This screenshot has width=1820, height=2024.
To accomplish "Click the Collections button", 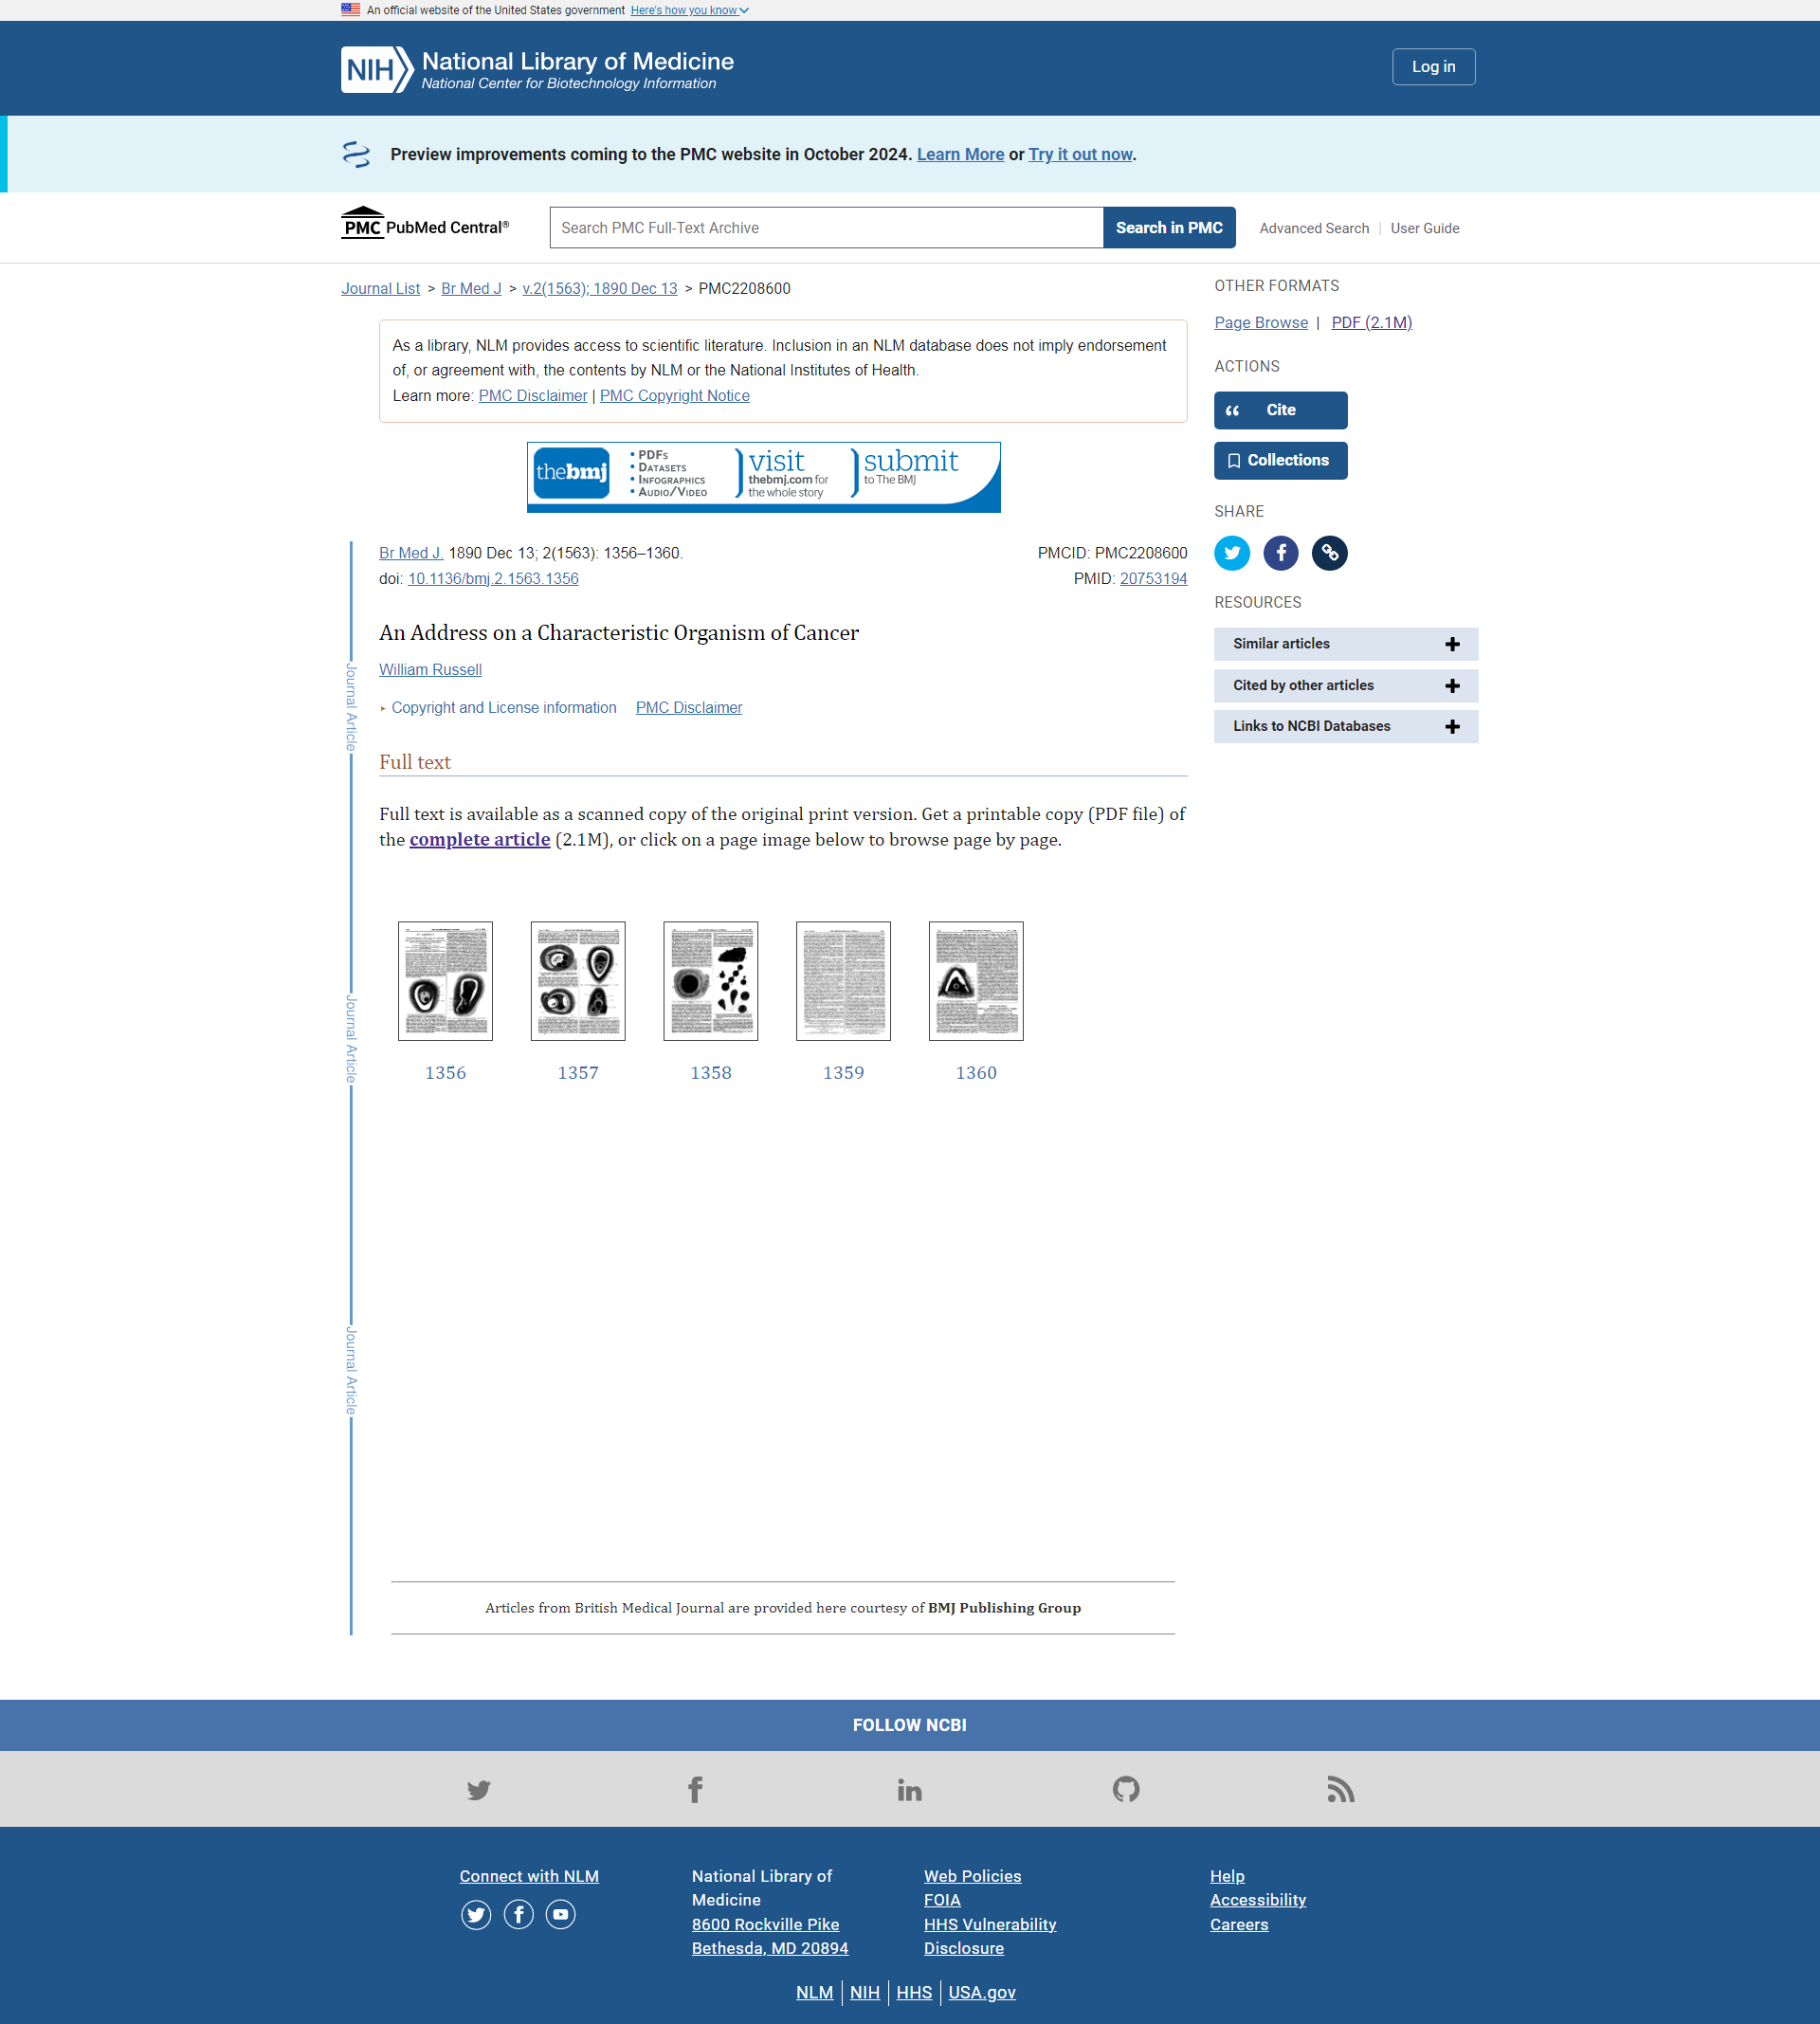I will [1280, 460].
